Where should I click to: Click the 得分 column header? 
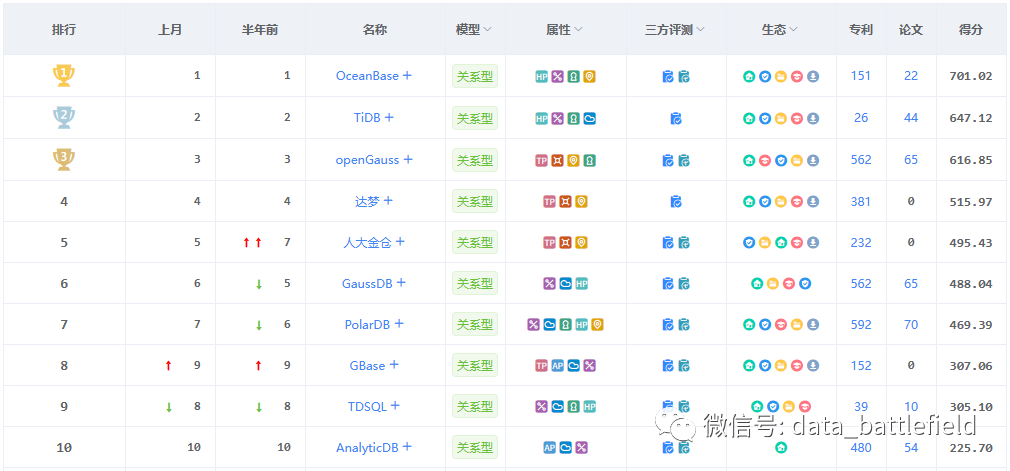(971, 30)
